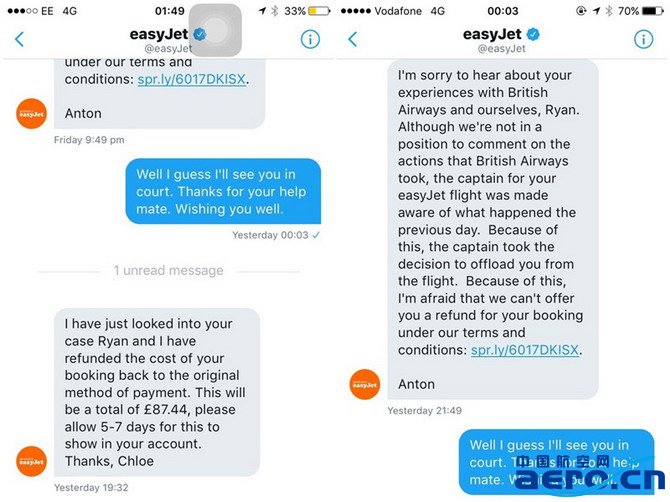Select the Chloe refund message bubble
The width and height of the screenshot is (670, 502).
coord(157,392)
